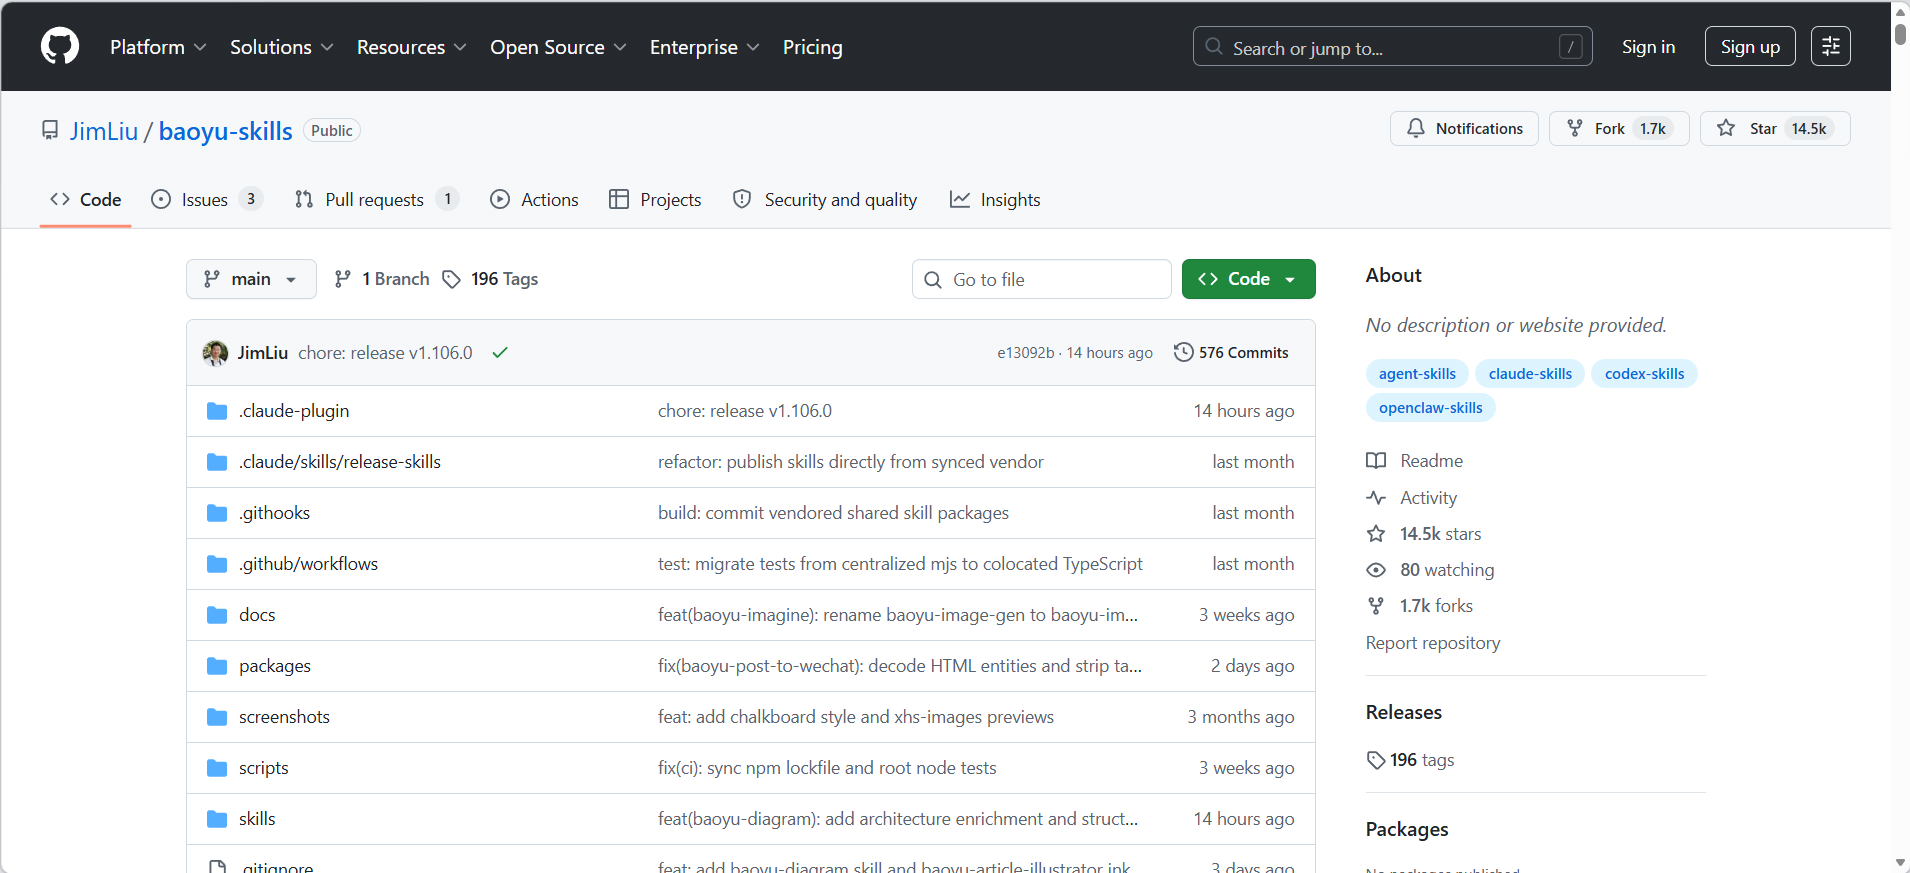Click the Fork icon button
The width and height of the screenshot is (1910, 873).
click(1575, 128)
